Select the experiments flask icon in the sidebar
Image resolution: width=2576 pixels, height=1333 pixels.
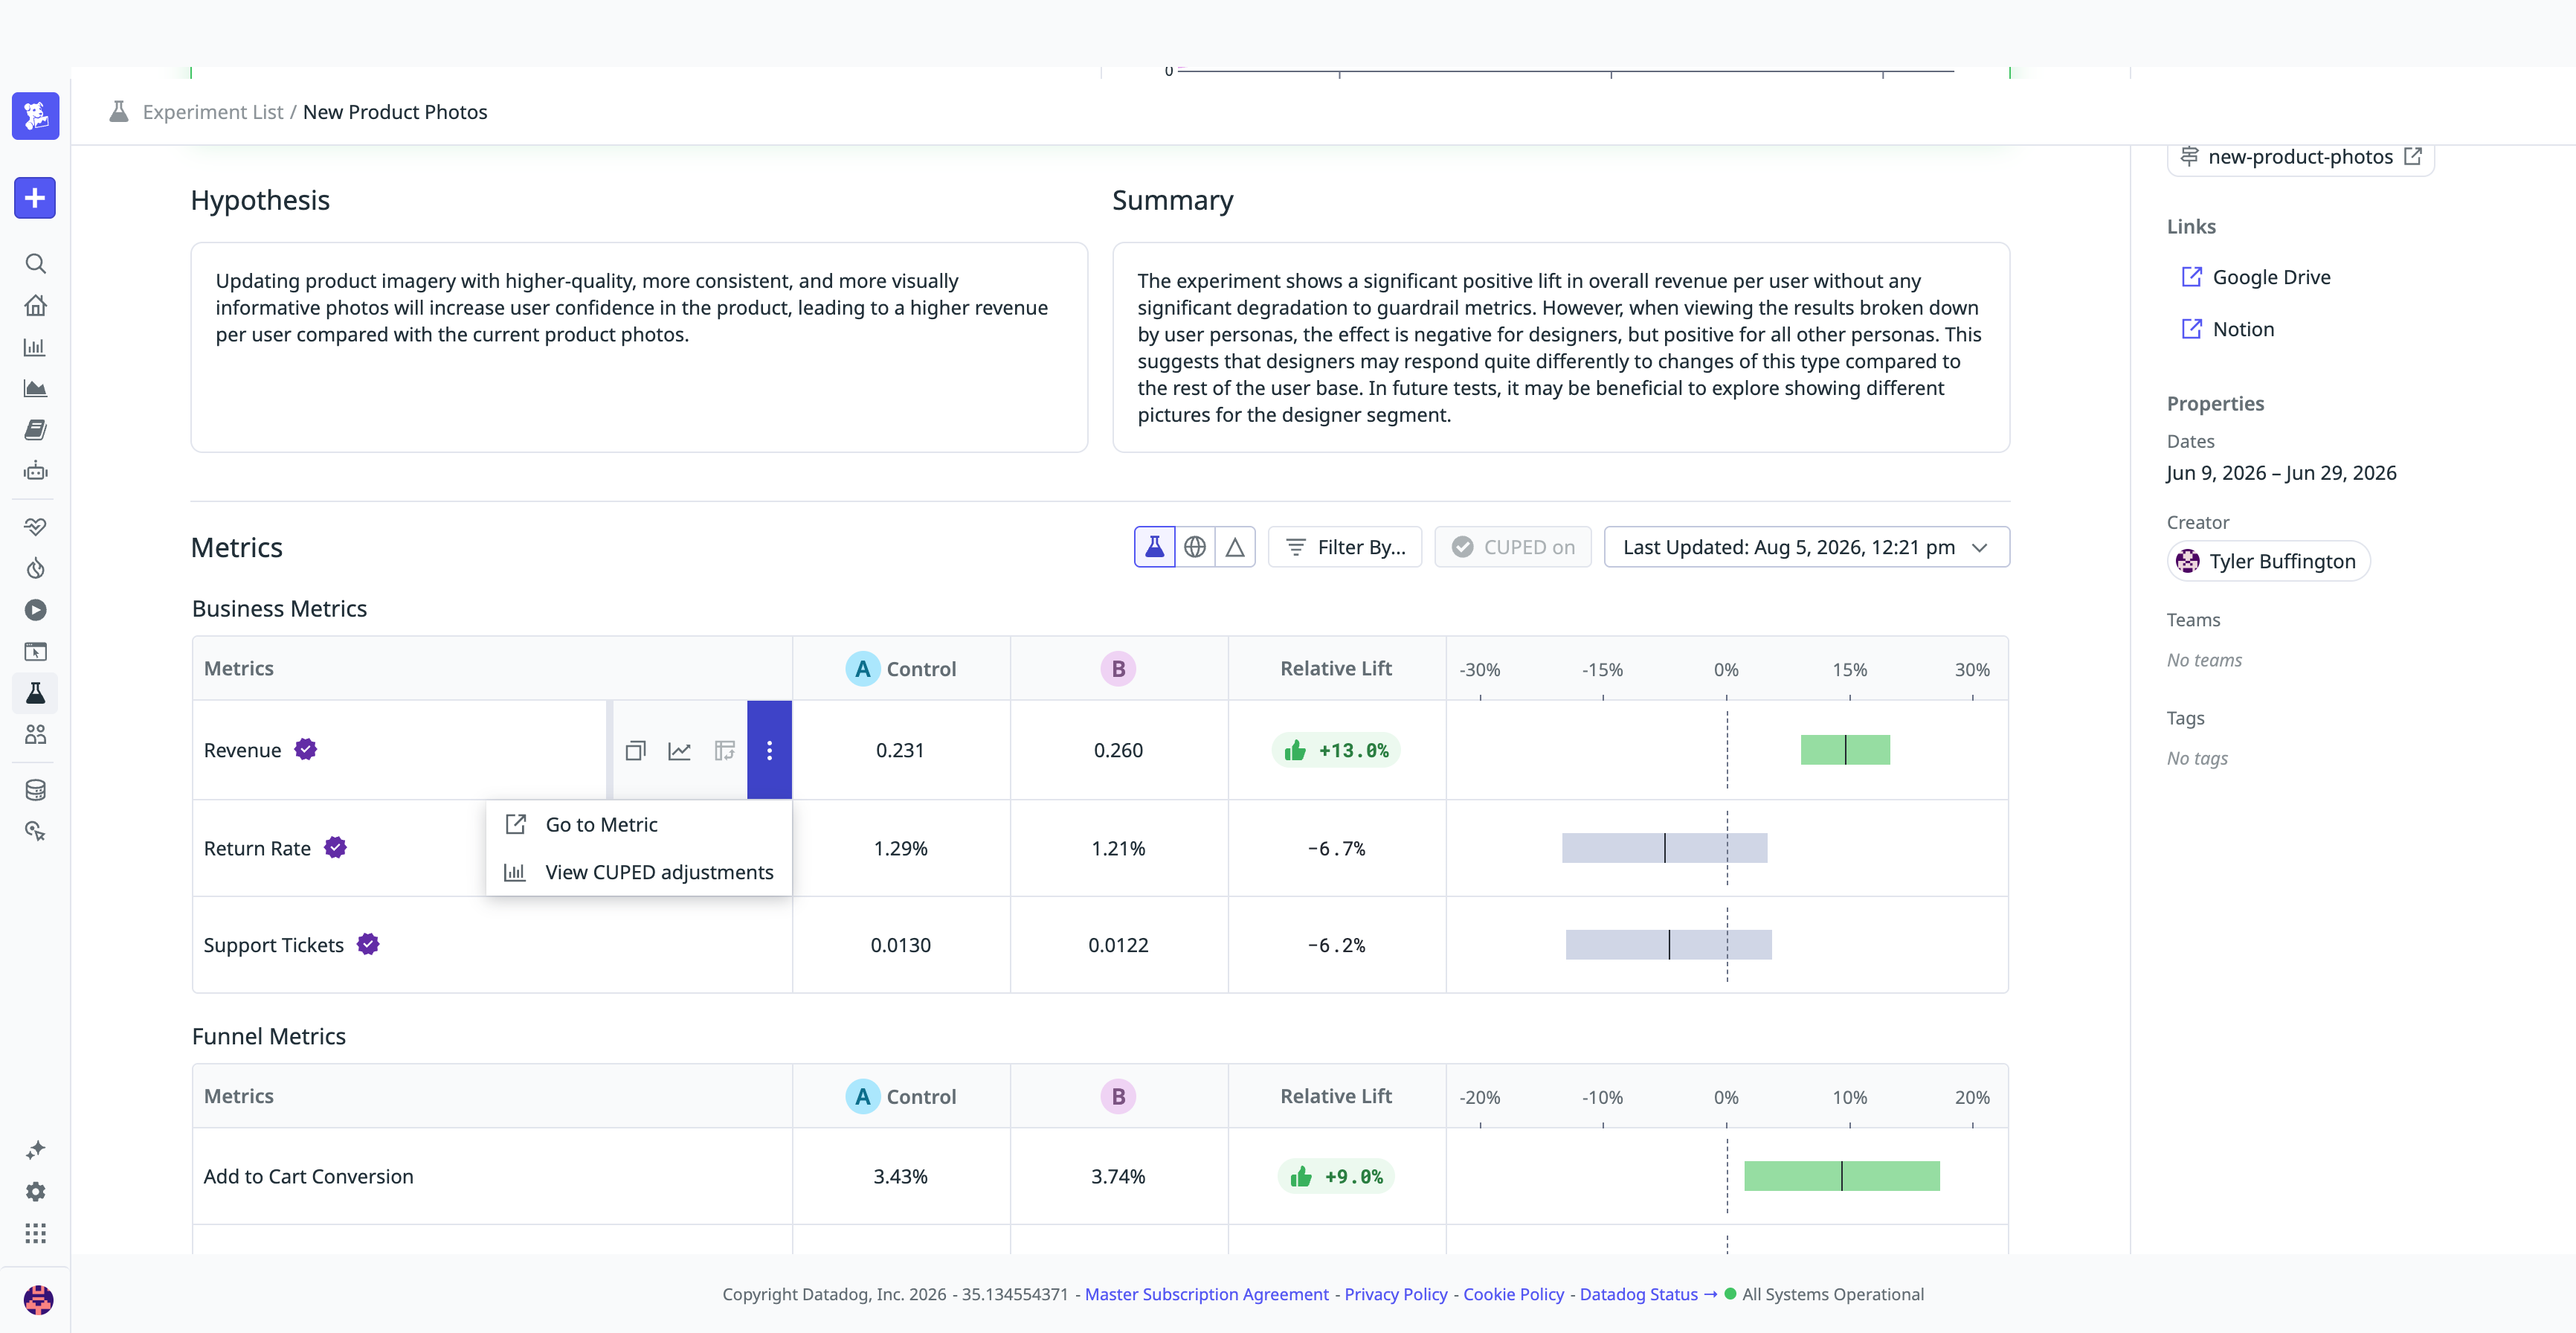pyautogui.click(x=35, y=693)
